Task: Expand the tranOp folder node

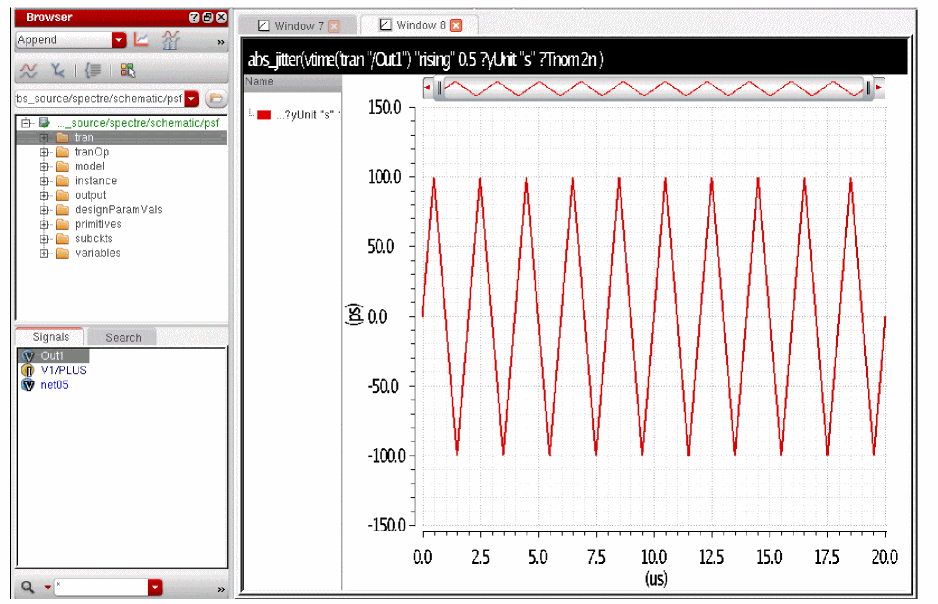Action: click(44, 152)
